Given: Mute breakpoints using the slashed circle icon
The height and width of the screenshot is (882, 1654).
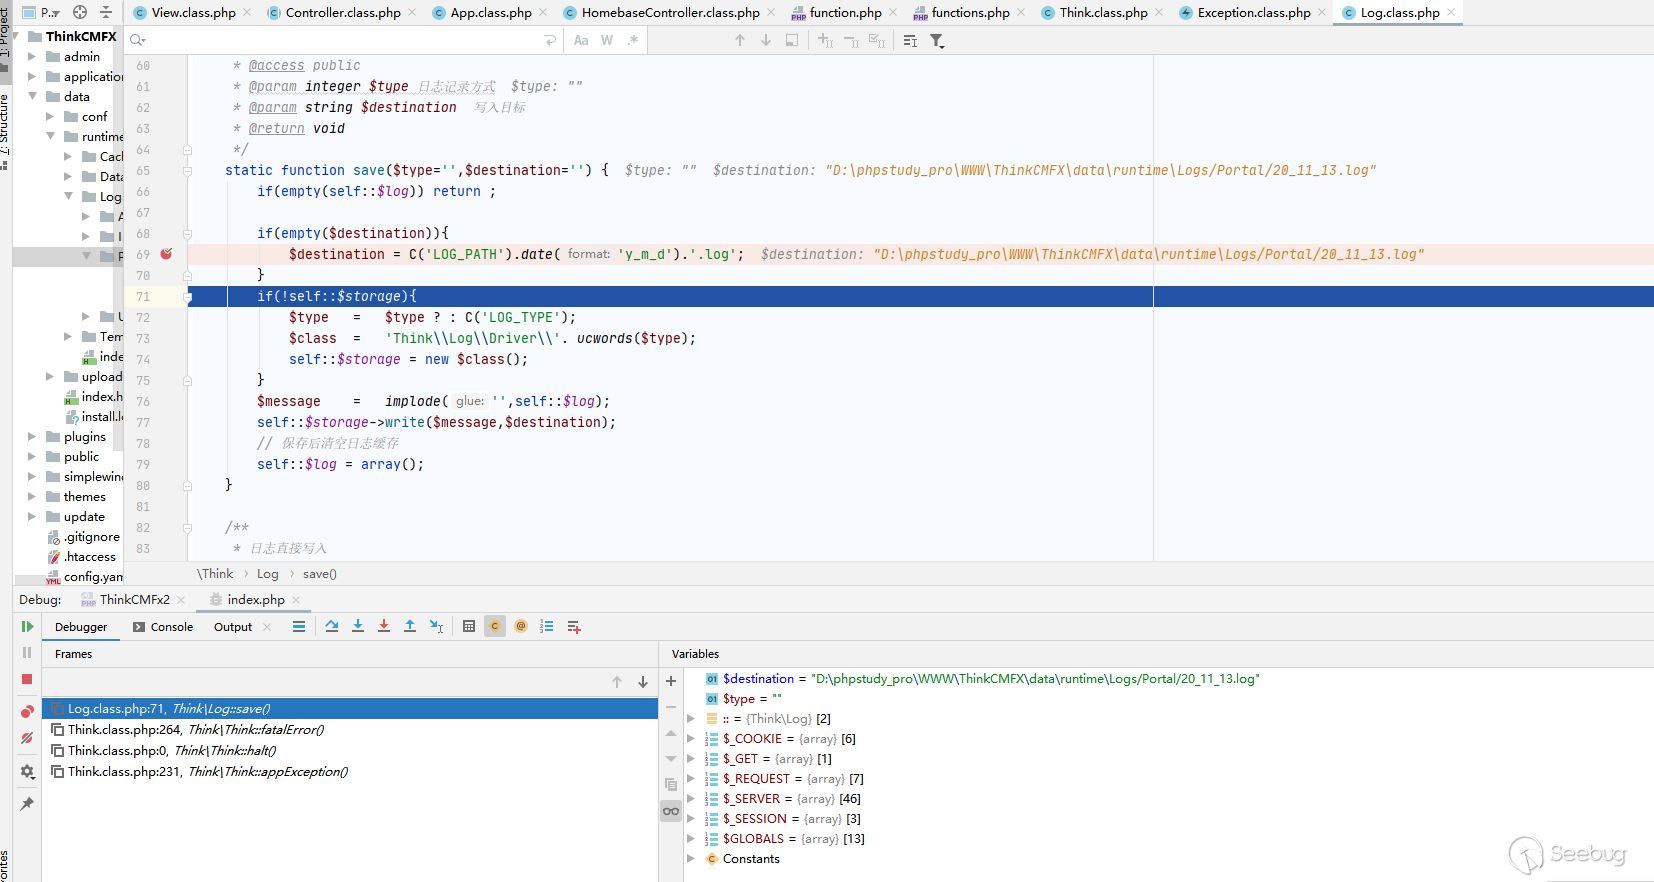Looking at the screenshot, I should point(27,738).
